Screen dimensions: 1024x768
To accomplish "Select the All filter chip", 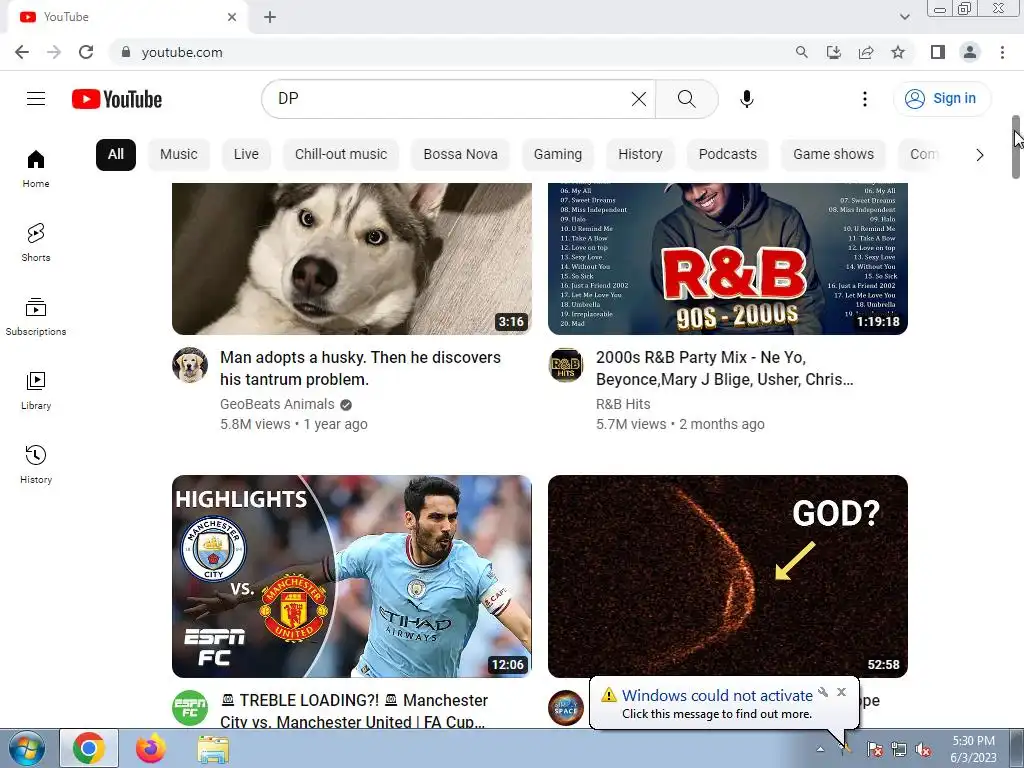I will click(x=116, y=155).
